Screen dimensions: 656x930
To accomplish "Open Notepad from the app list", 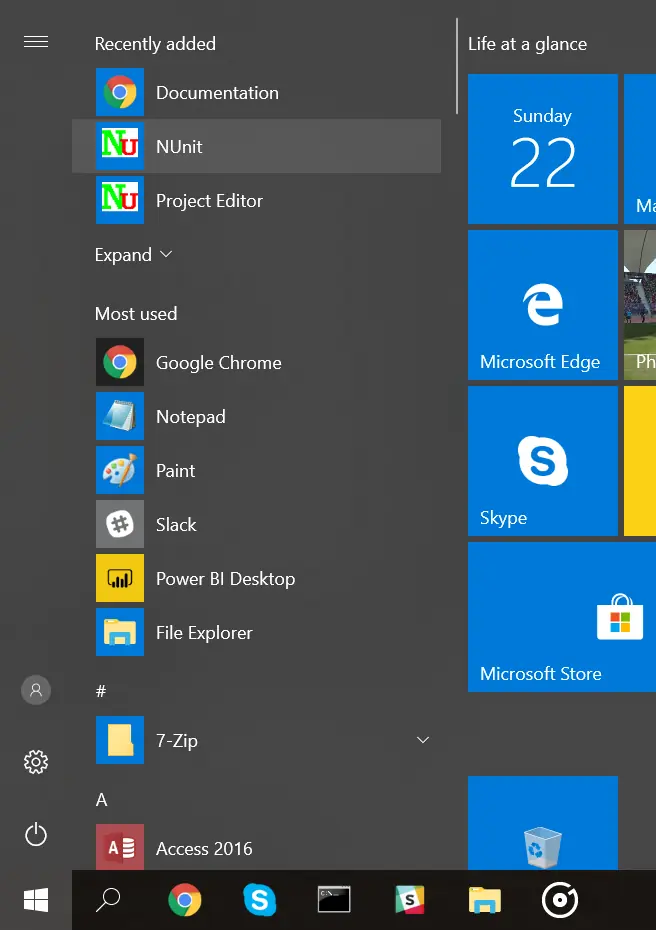I will pos(190,416).
